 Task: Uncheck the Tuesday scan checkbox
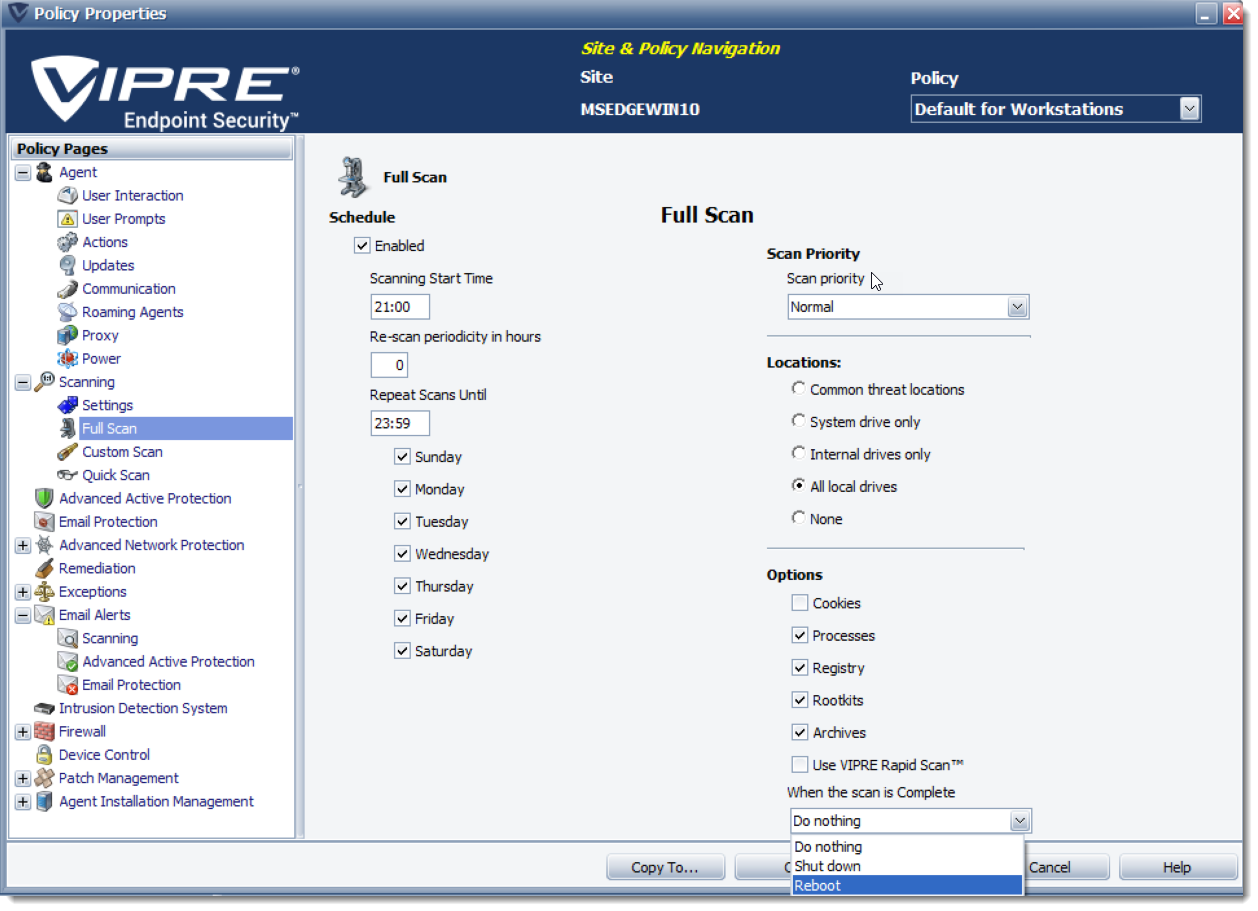coord(400,521)
